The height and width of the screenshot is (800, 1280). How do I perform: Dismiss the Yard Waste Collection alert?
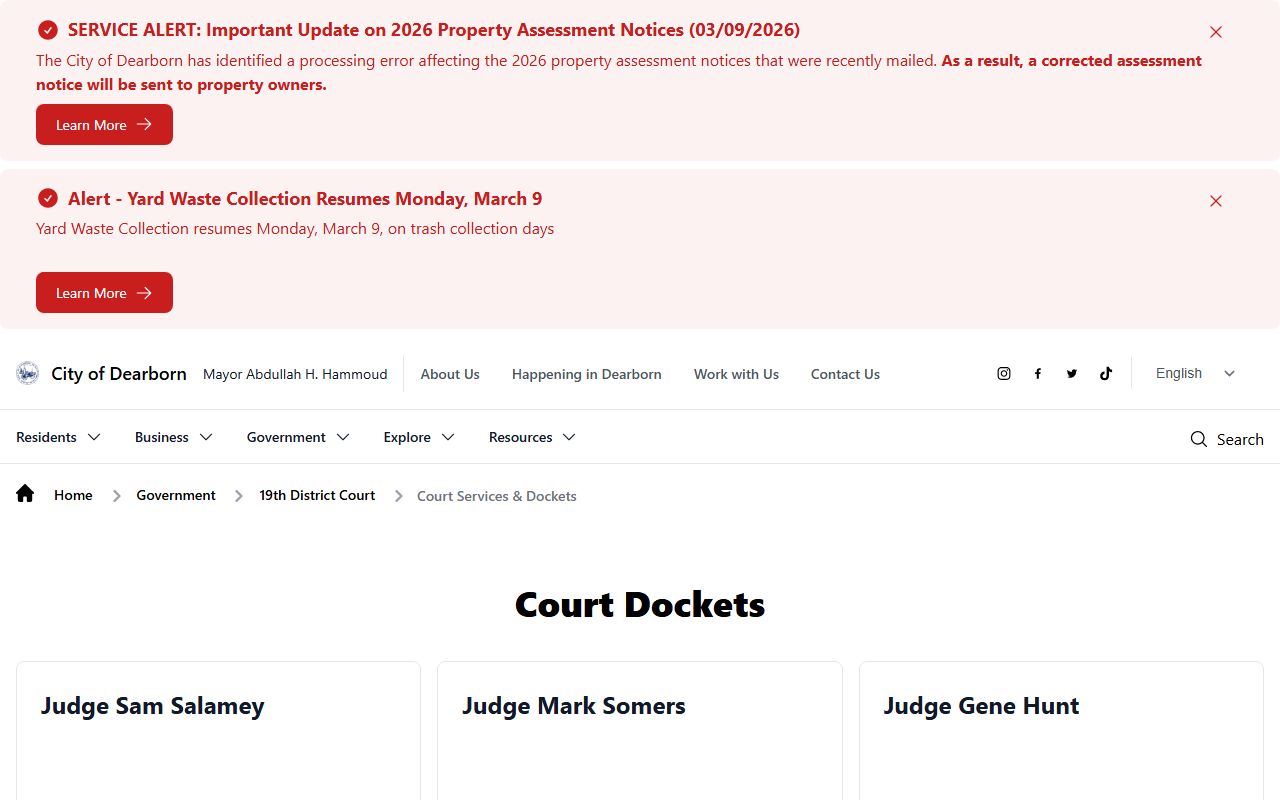coord(1216,201)
